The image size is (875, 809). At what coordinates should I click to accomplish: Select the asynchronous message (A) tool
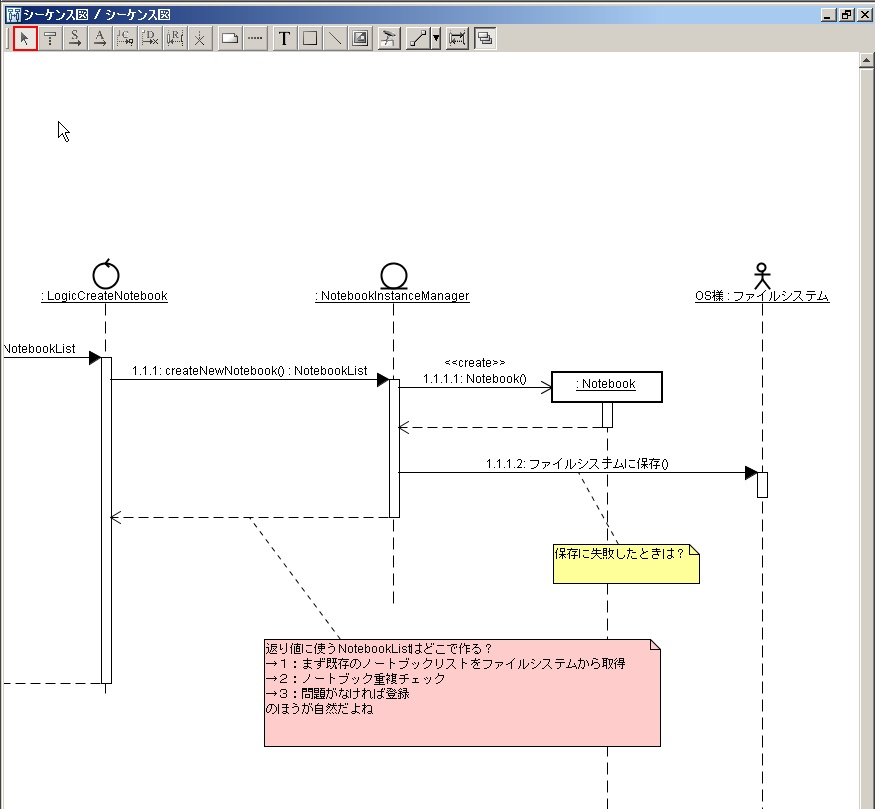click(100, 38)
